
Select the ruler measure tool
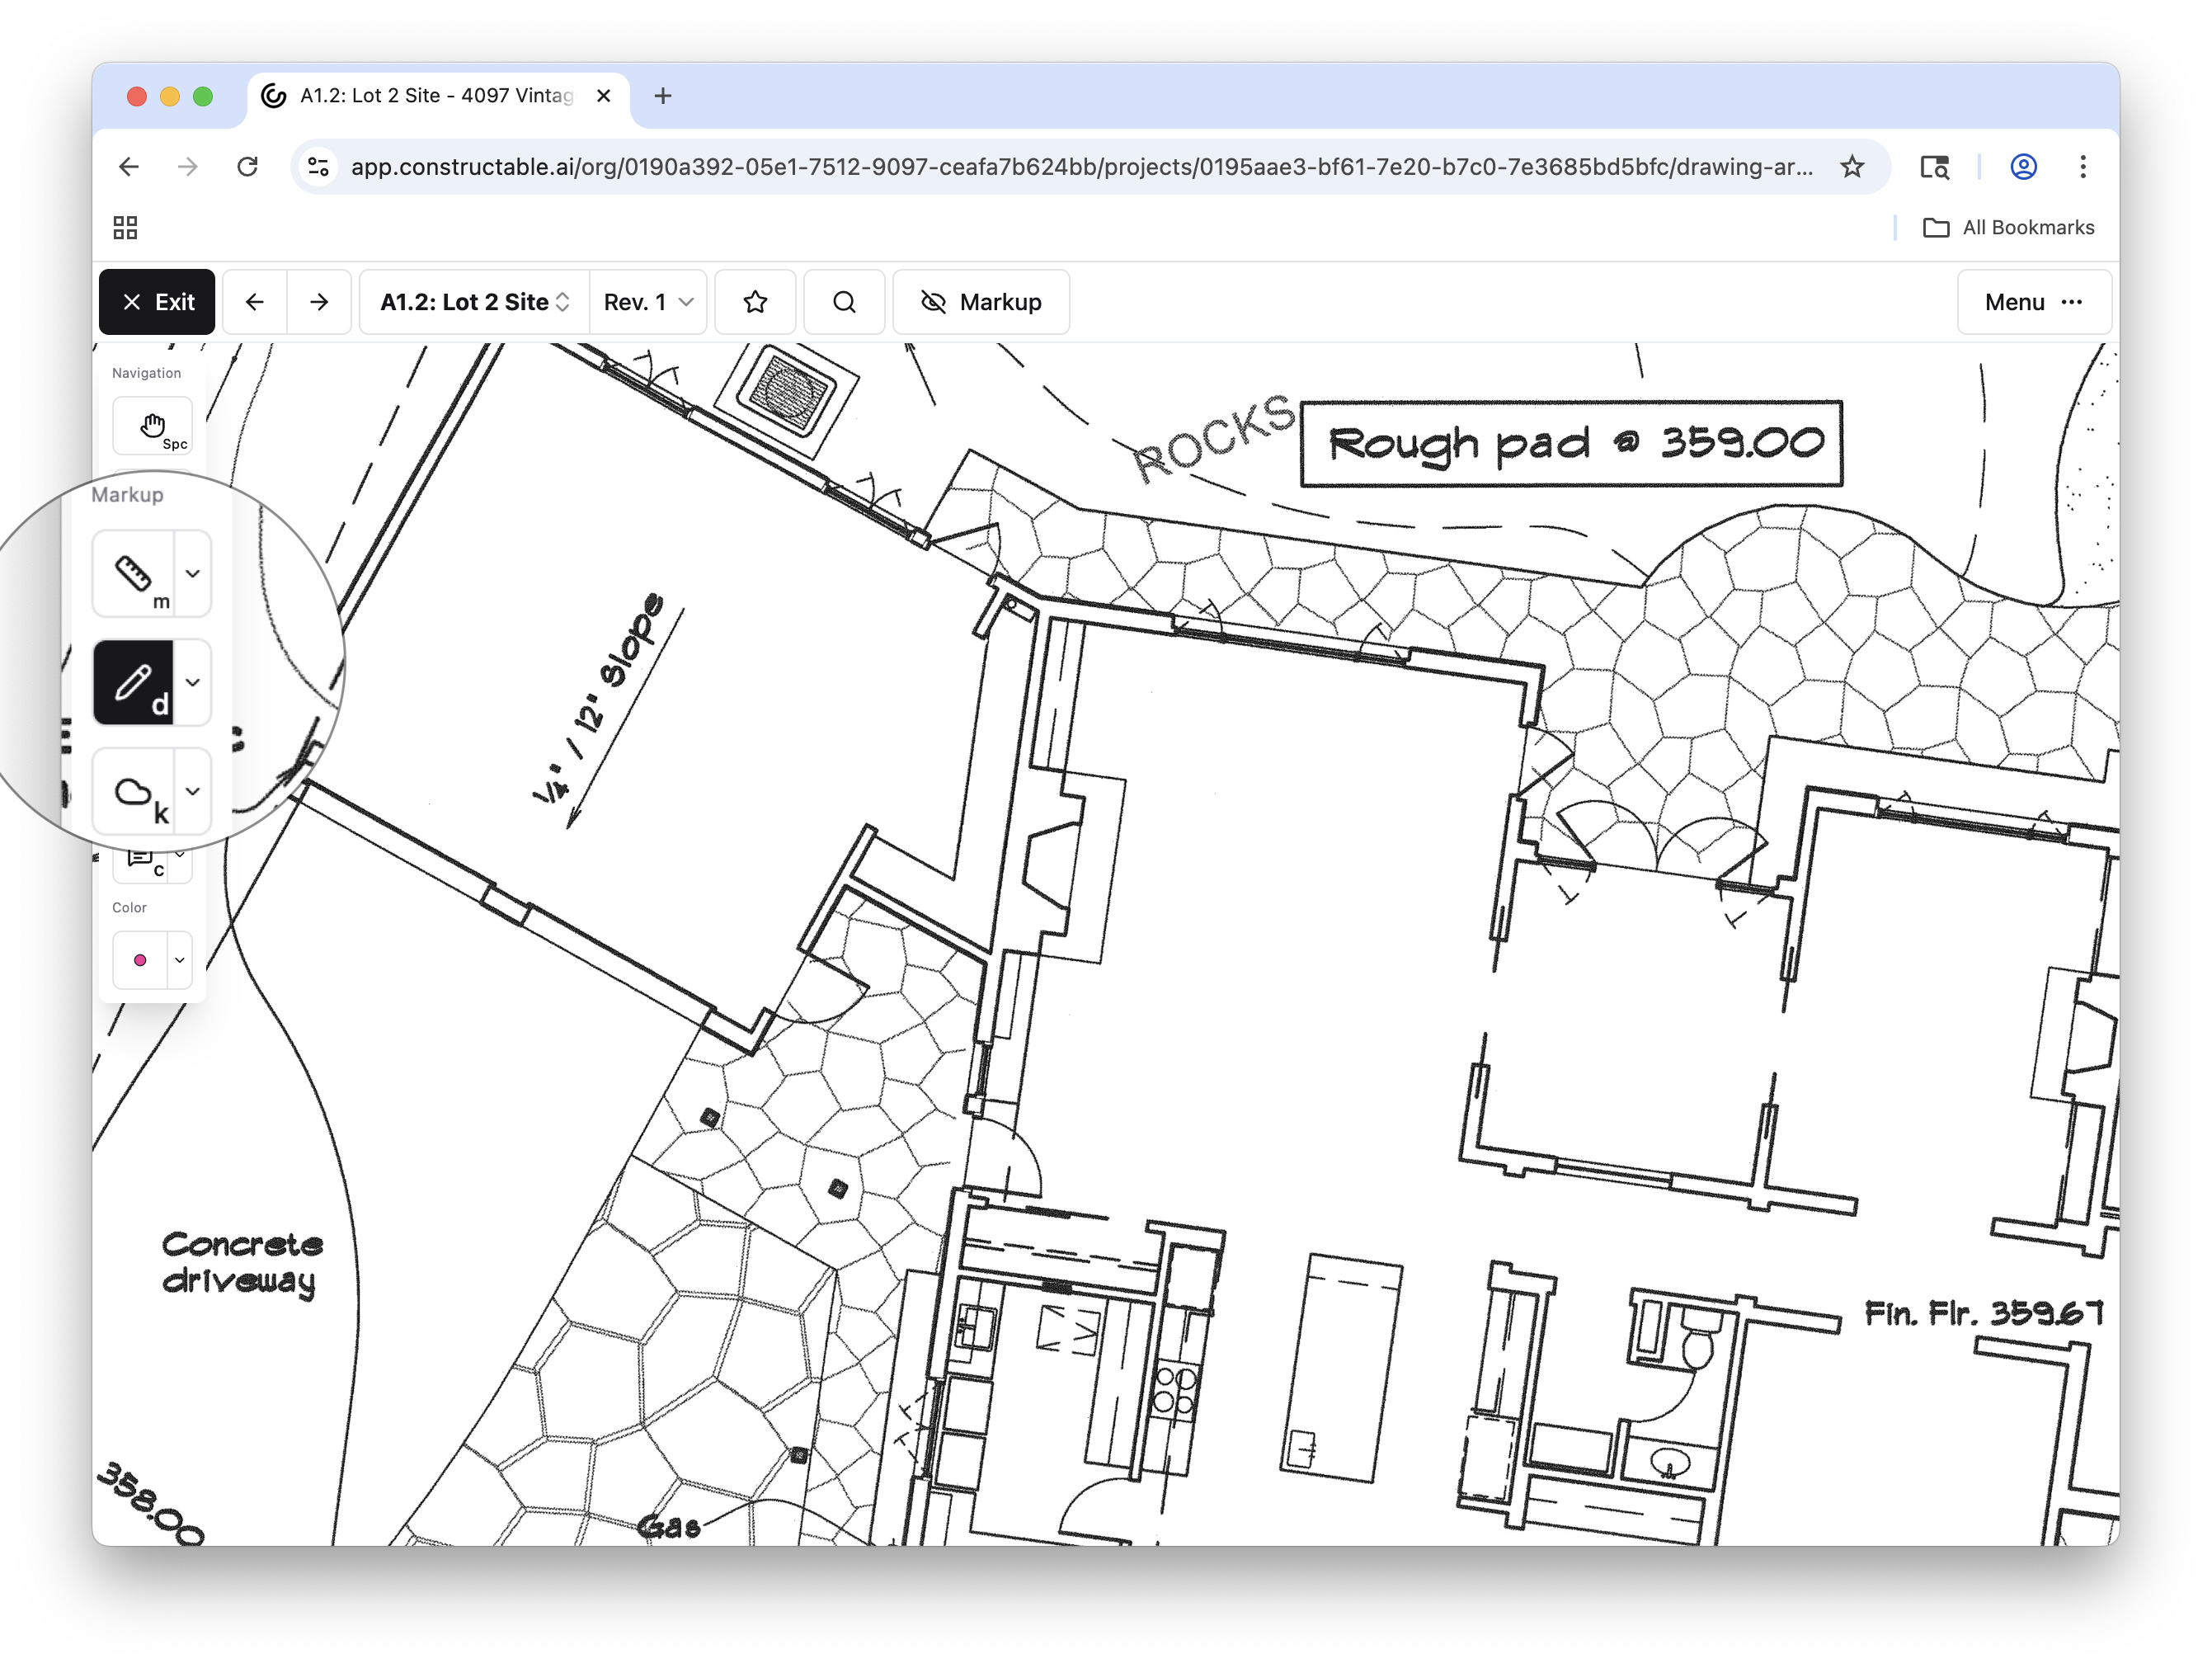pos(133,574)
